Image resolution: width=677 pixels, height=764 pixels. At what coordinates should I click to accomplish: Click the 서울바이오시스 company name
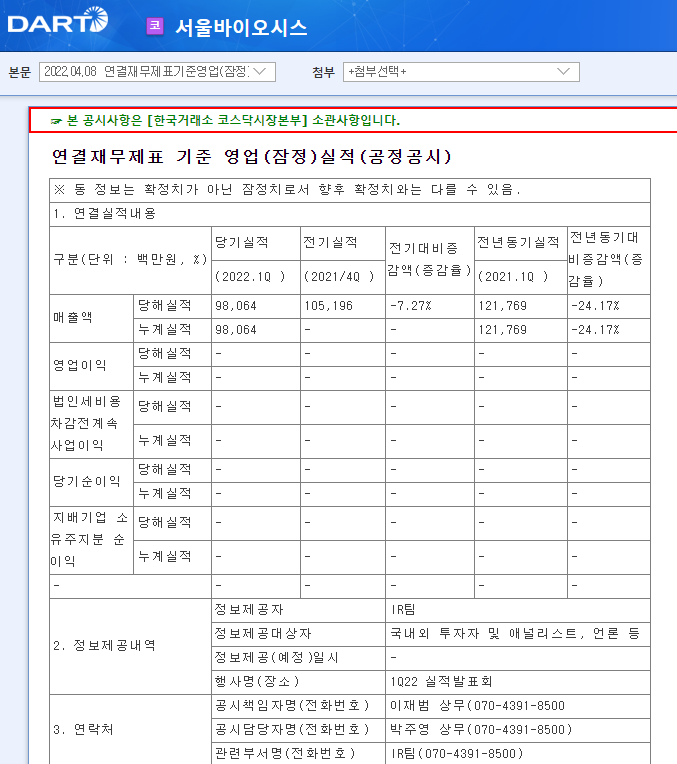(x=241, y=27)
